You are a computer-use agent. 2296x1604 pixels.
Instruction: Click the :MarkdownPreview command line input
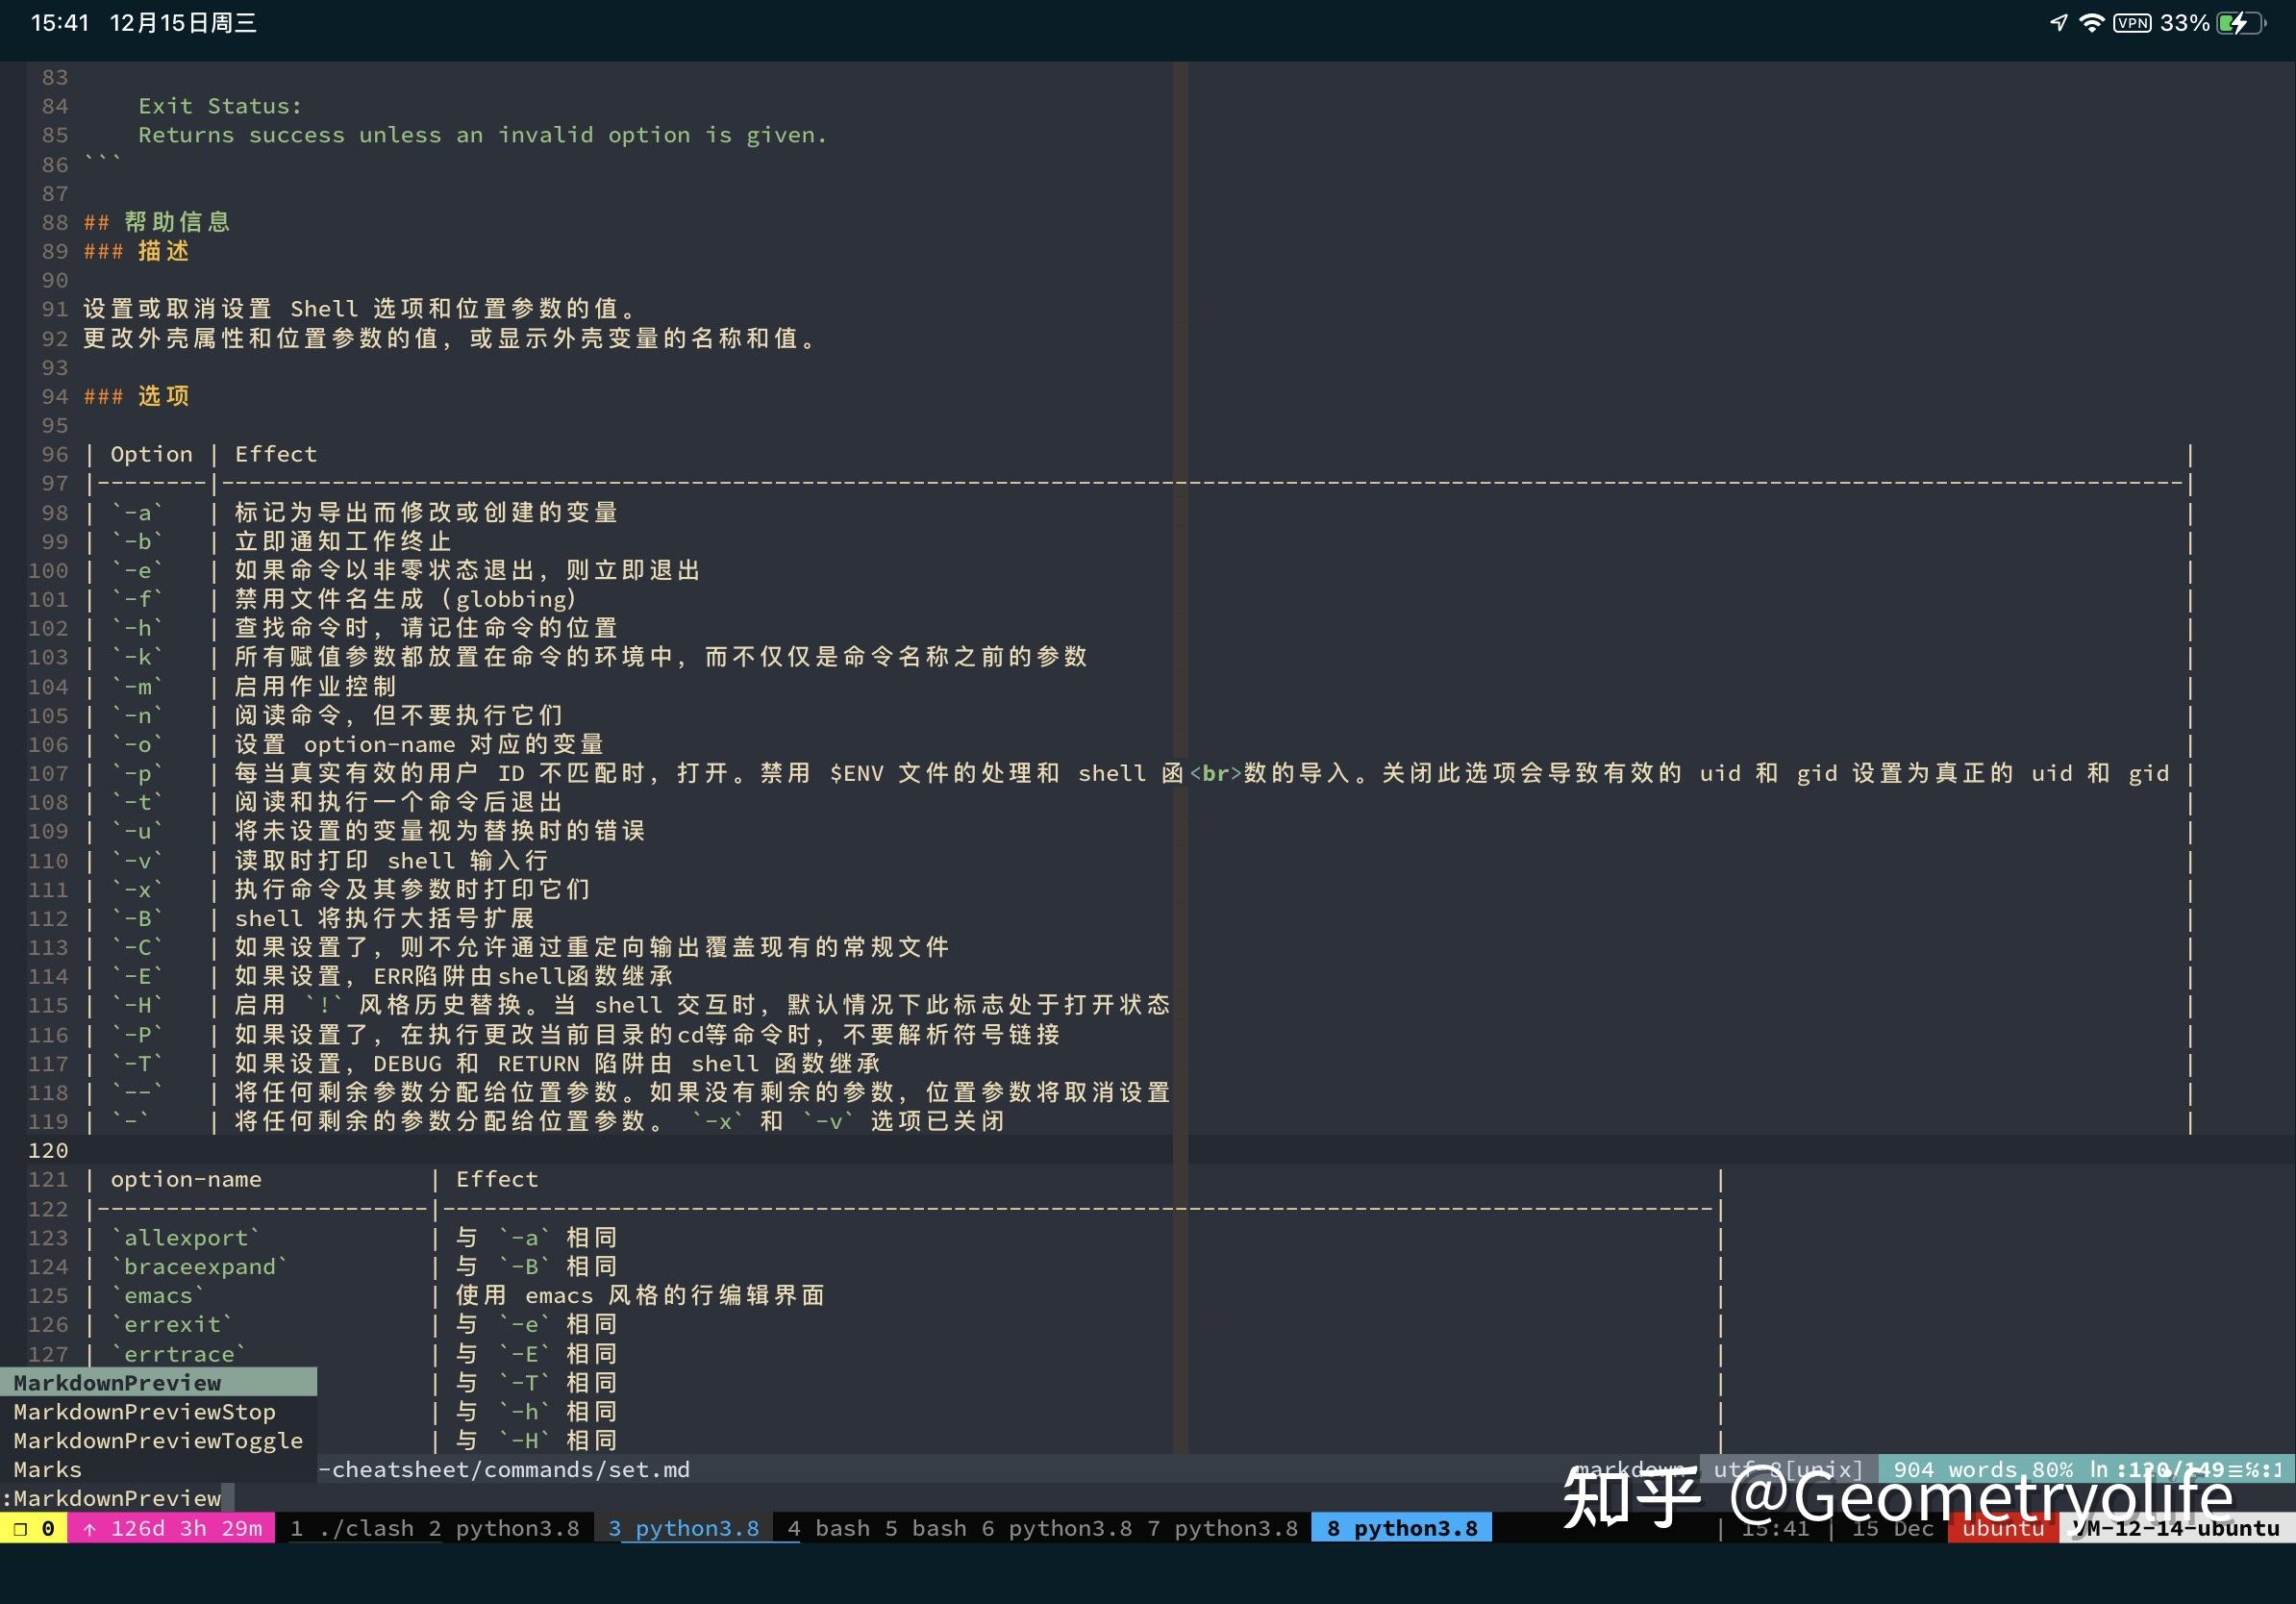click(x=117, y=1498)
